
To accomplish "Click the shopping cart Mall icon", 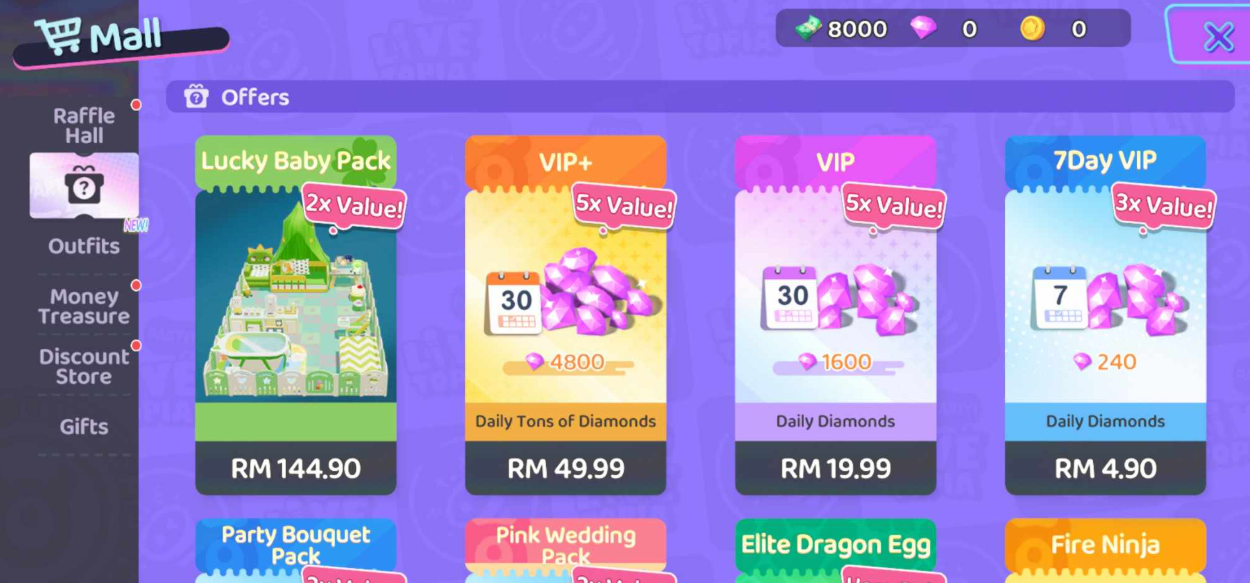I will (57, 37).
